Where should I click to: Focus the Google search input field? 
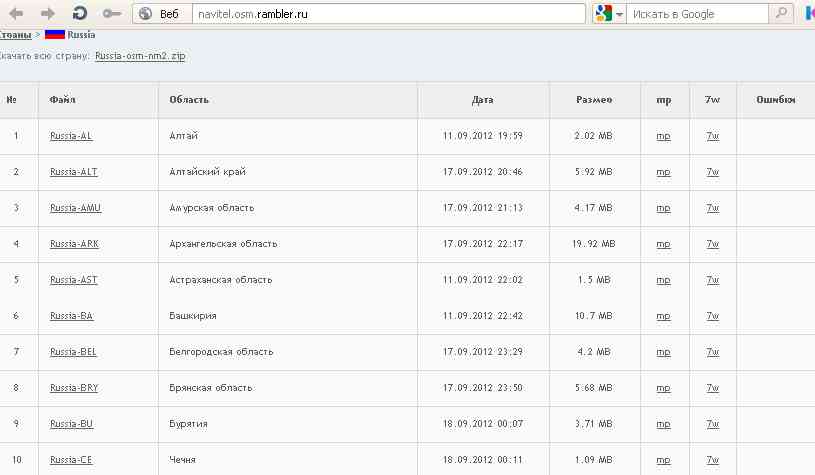point(695,14)
